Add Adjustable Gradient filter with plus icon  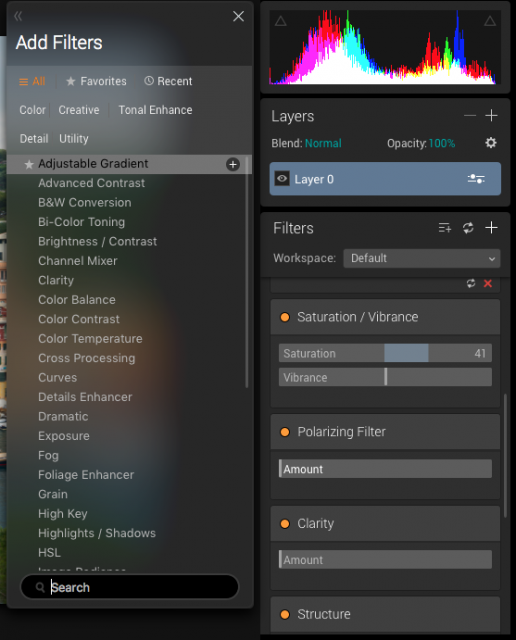[233, 164]
